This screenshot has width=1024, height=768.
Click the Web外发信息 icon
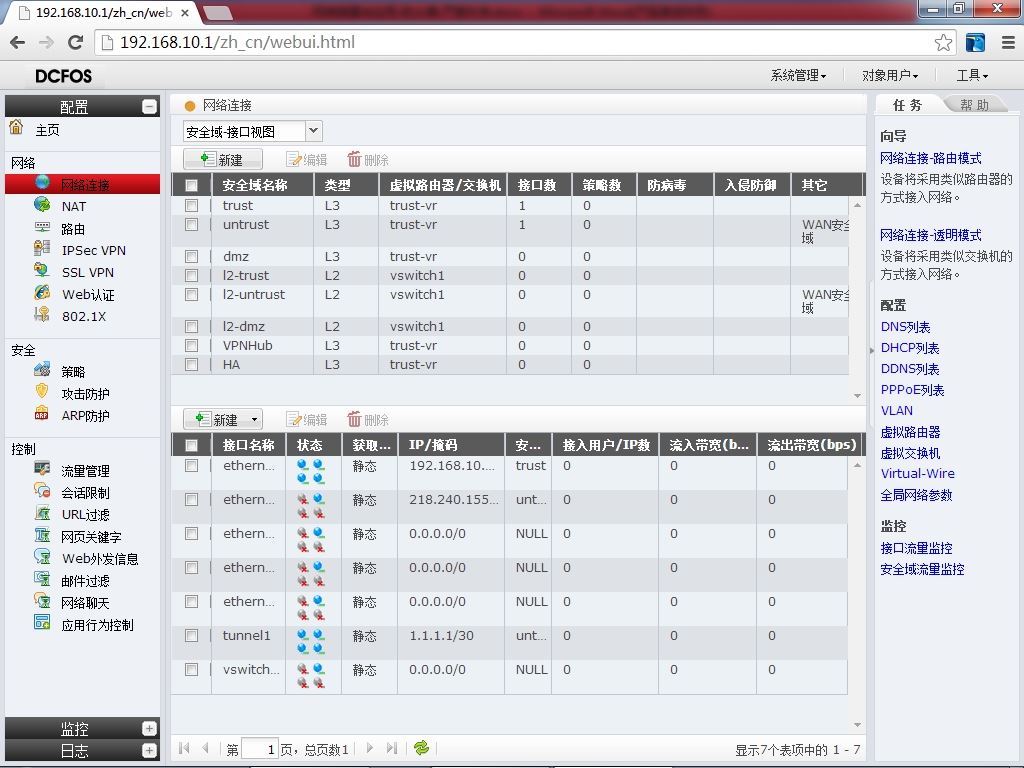(x=42, y=557)
